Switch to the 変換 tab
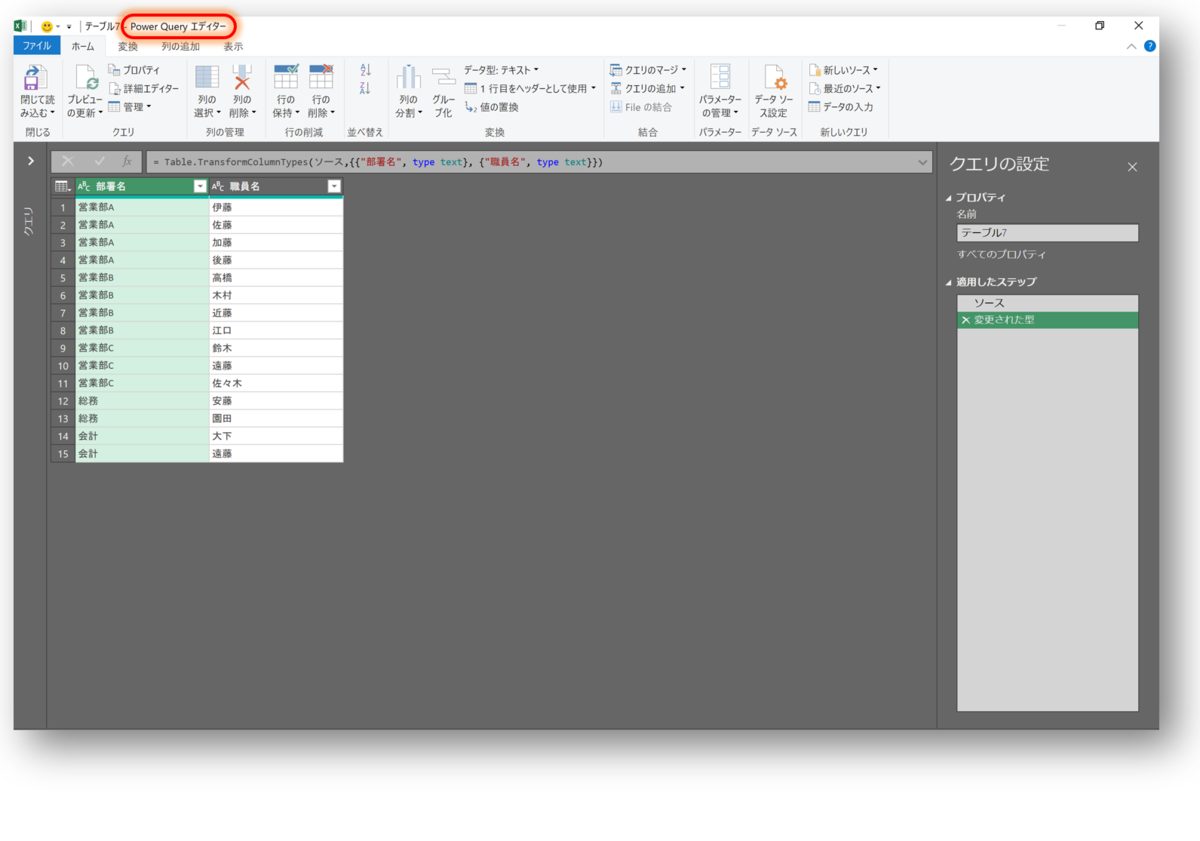Viewport: 1200px width, 841px height. [128, 46]
